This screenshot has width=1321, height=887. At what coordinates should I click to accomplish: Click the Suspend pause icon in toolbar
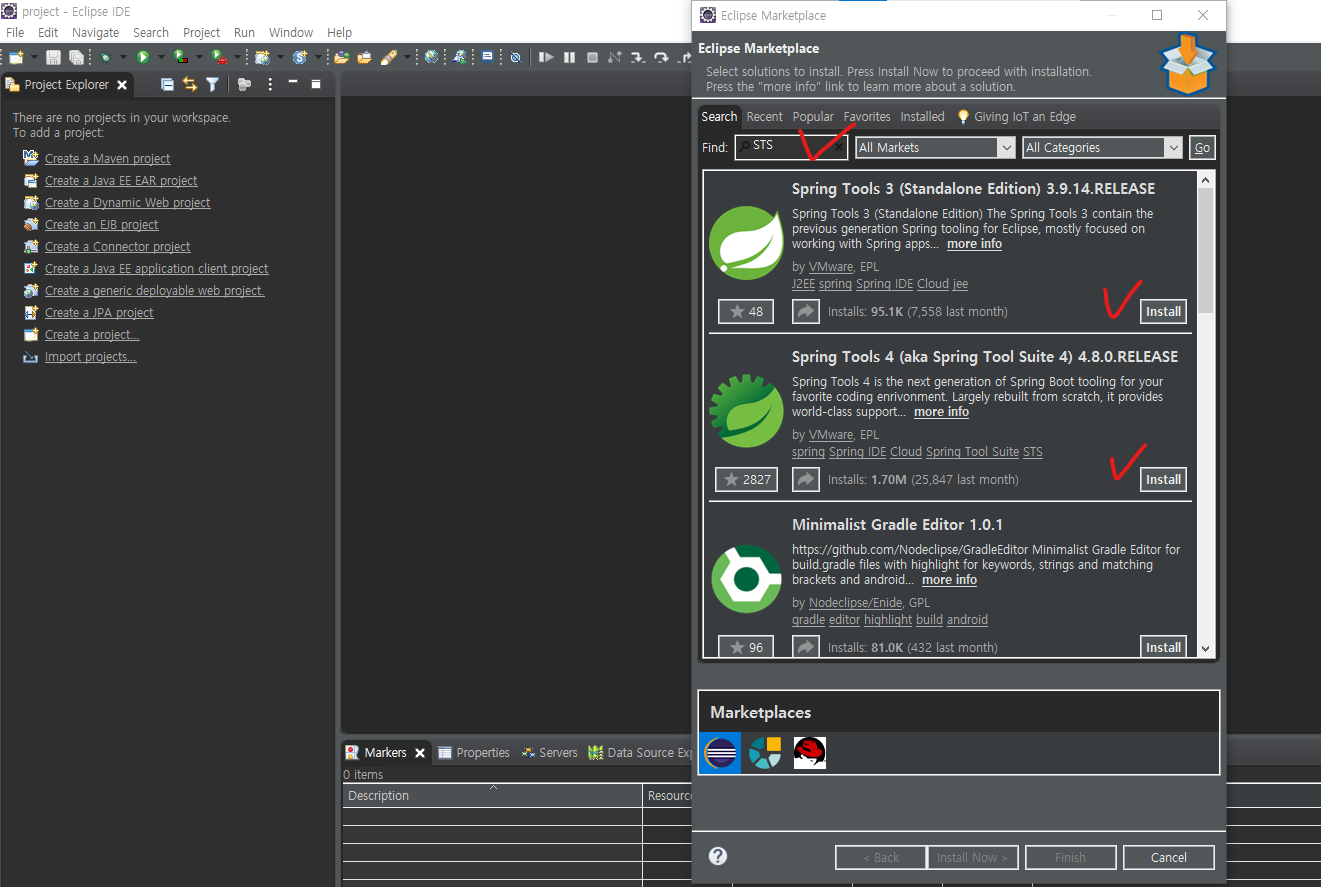pyautogui.click(x=569, y=57)
